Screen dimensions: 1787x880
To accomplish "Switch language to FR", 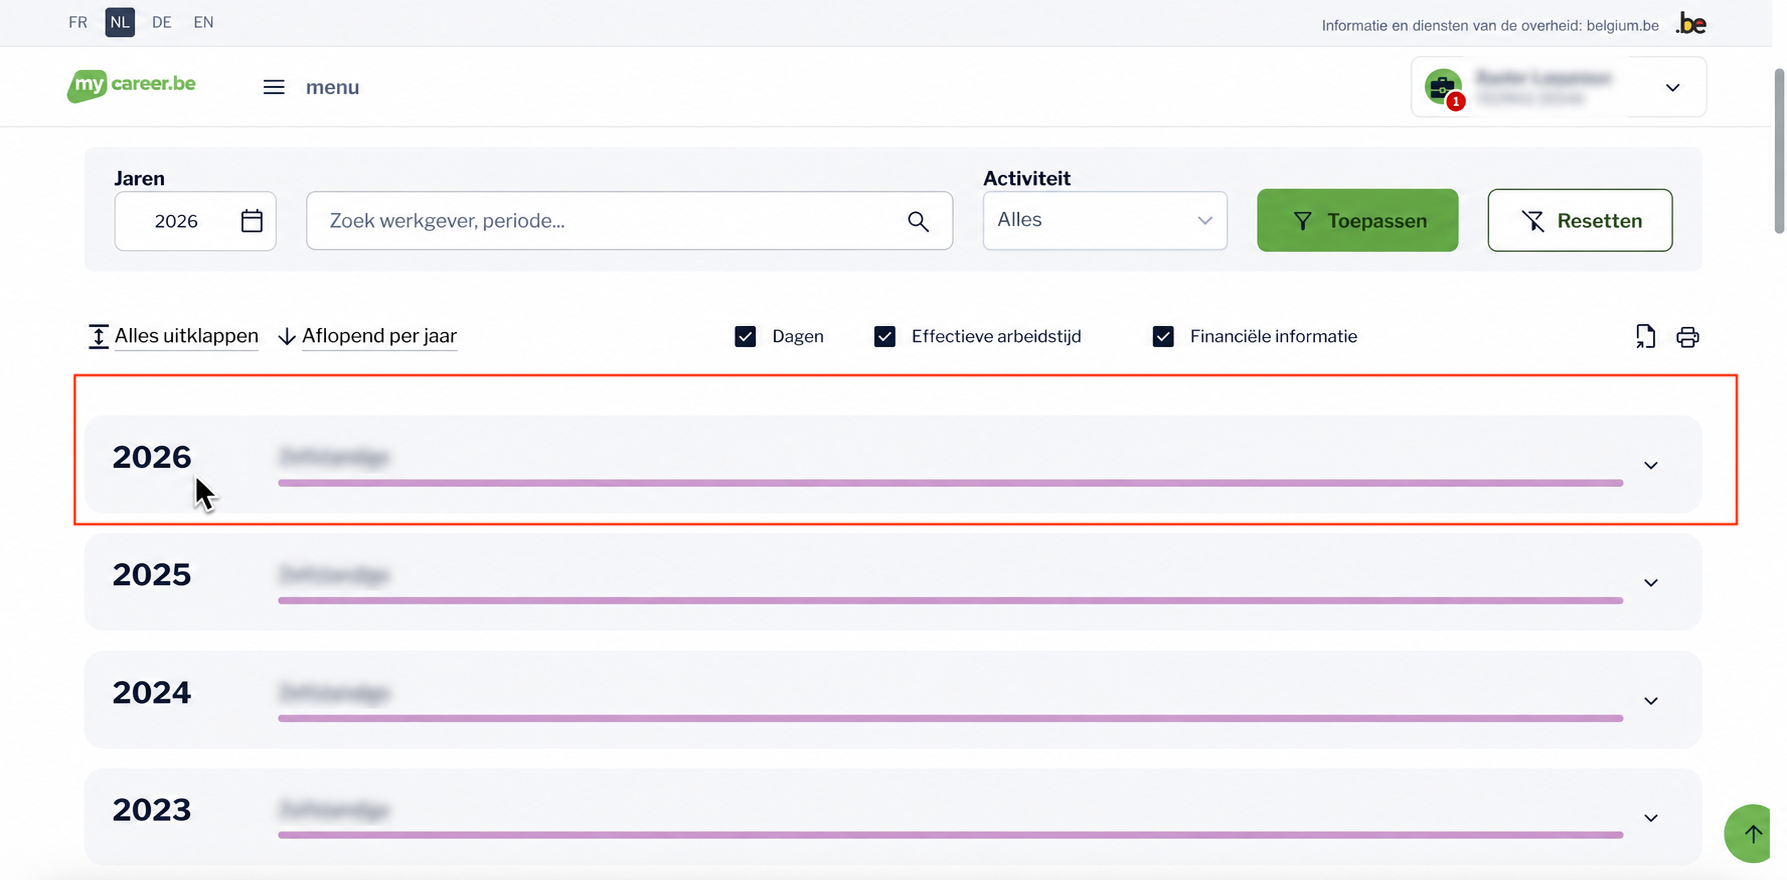I will (78, 22).
